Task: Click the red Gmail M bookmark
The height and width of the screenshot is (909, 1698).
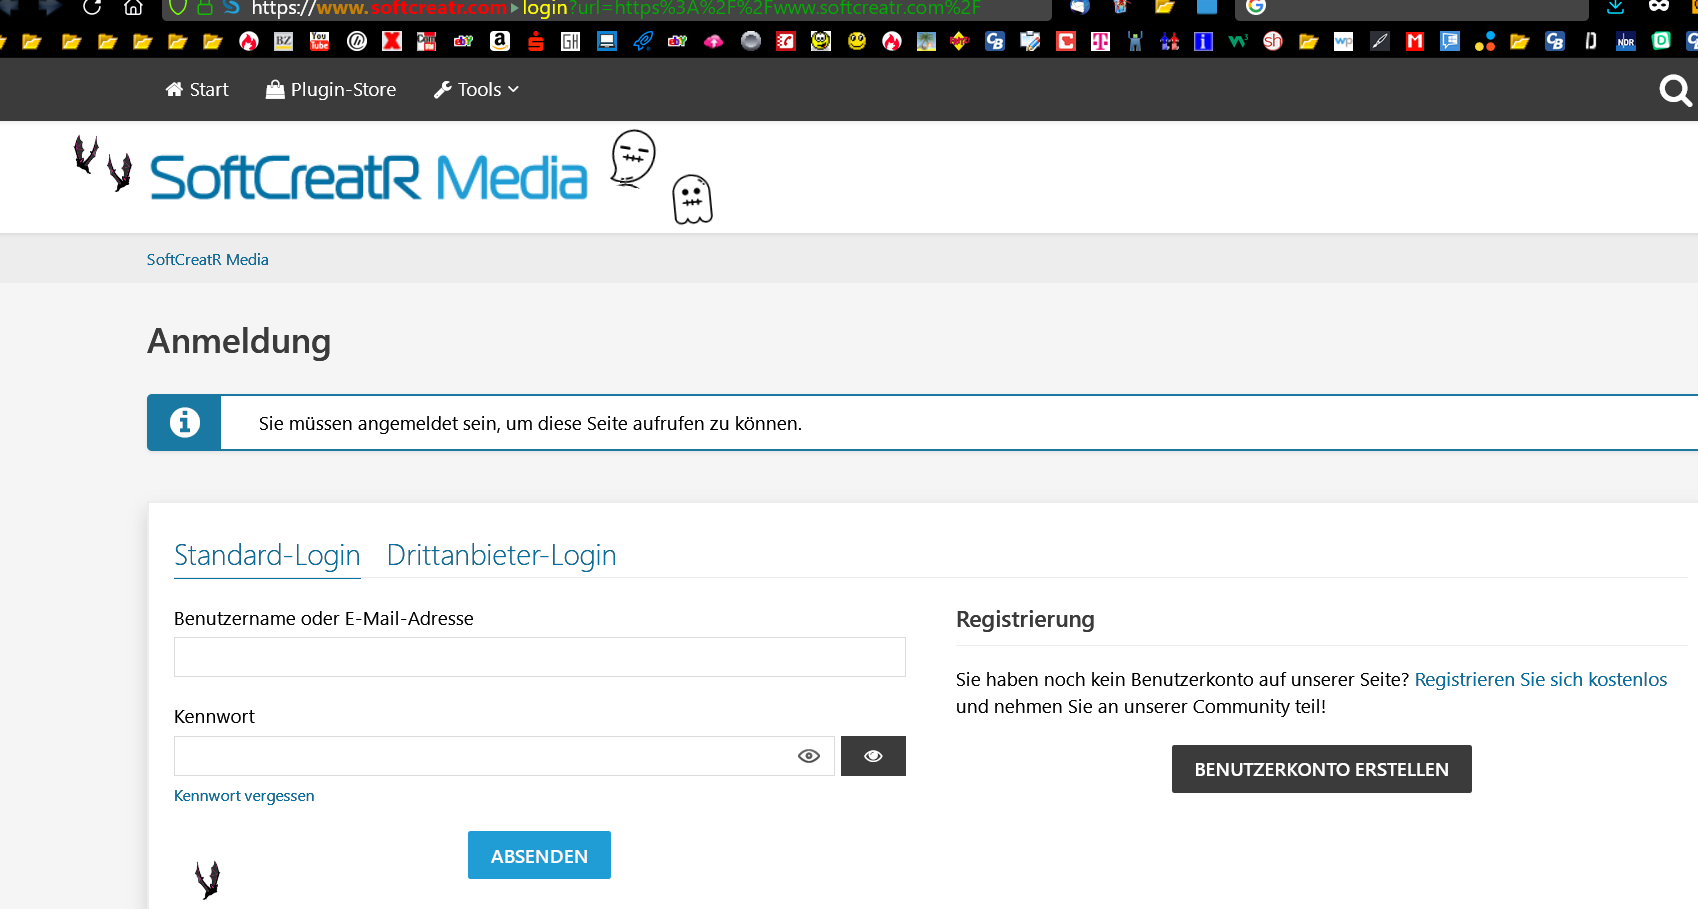Action: point(1414,41)
